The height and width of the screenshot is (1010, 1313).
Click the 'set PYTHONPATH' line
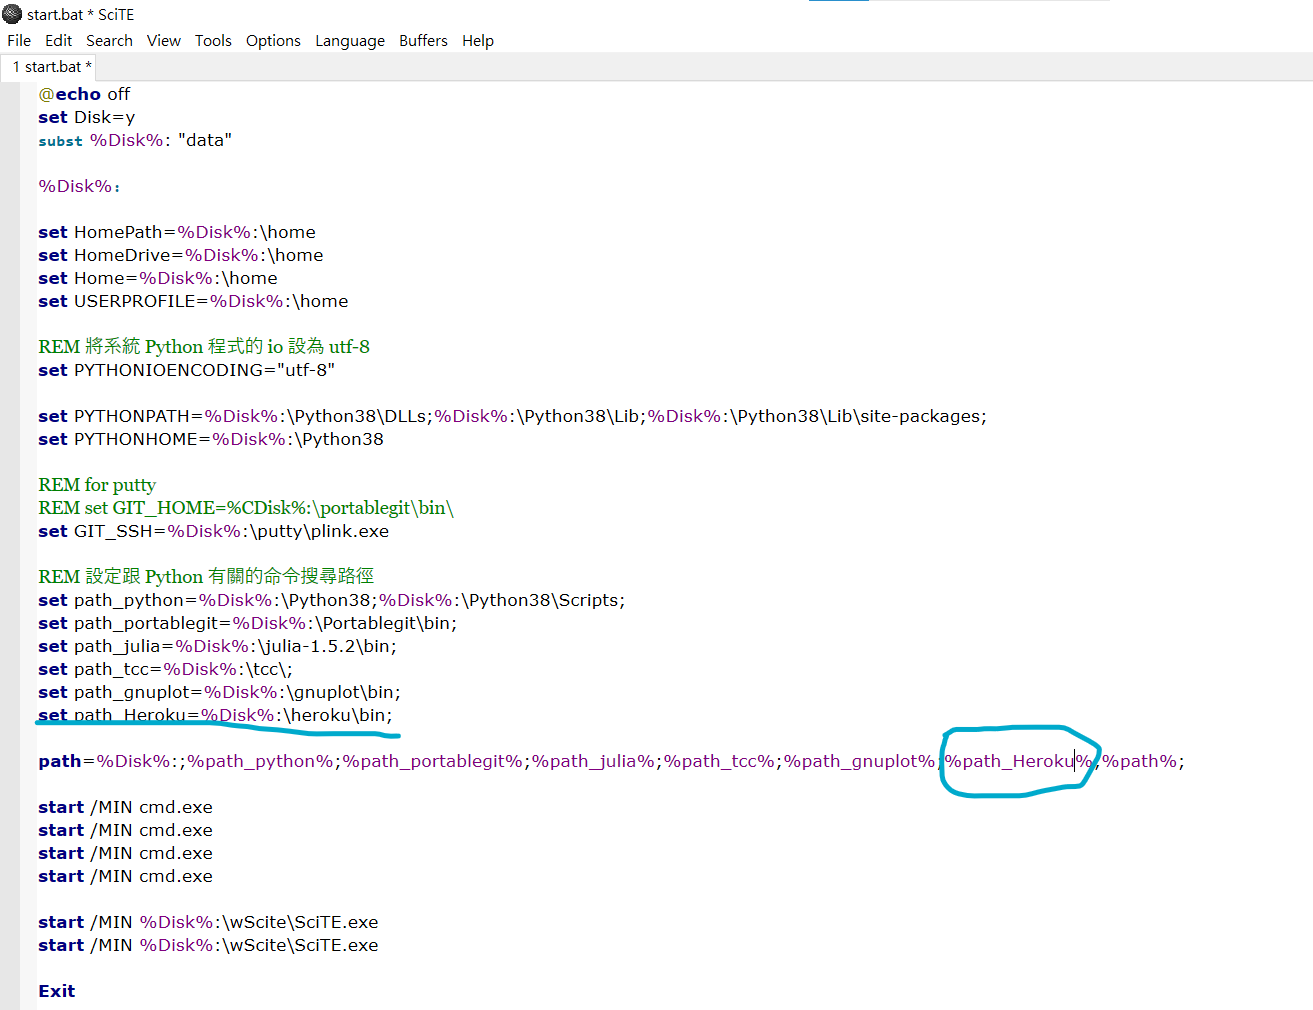[512, 416]
